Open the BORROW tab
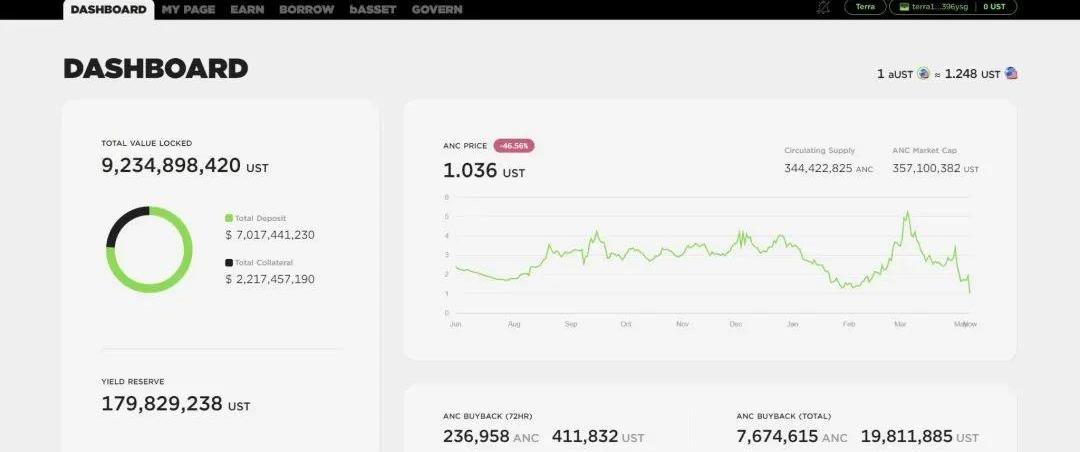1080x452 pixels. pos(307,9)
